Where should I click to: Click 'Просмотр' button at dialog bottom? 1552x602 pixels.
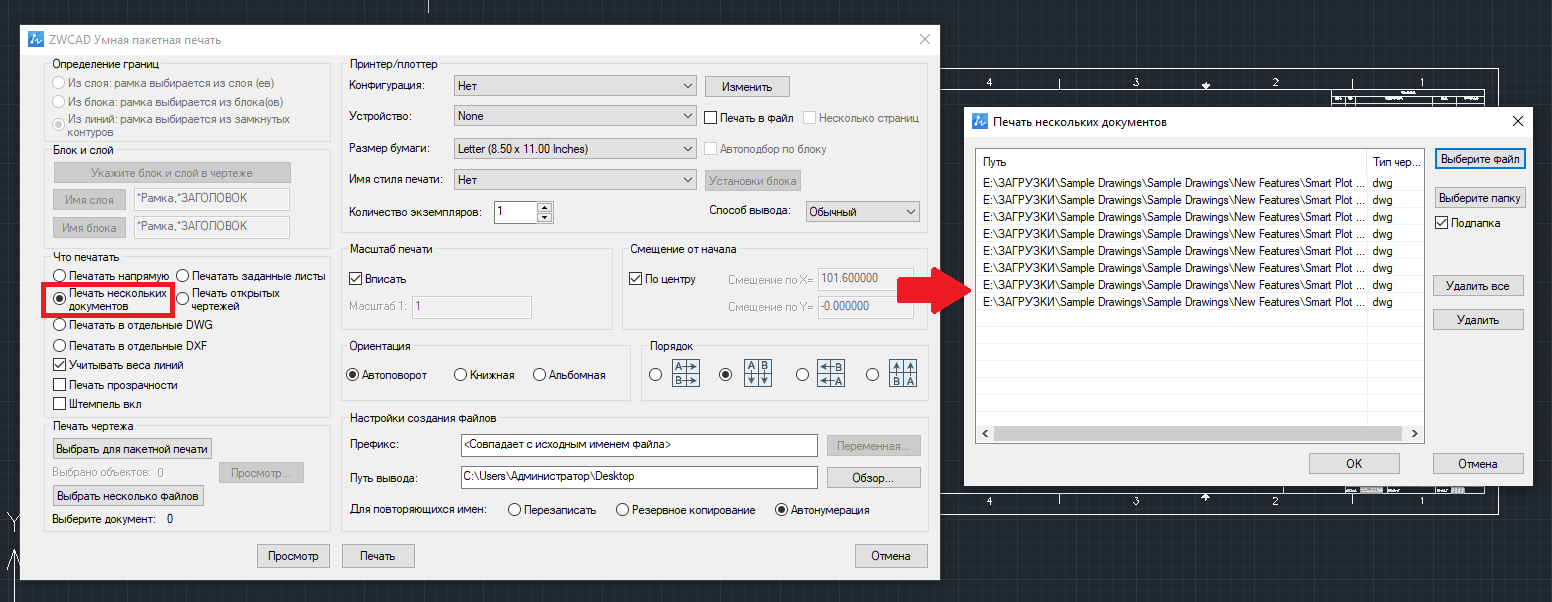click(293, 556)
